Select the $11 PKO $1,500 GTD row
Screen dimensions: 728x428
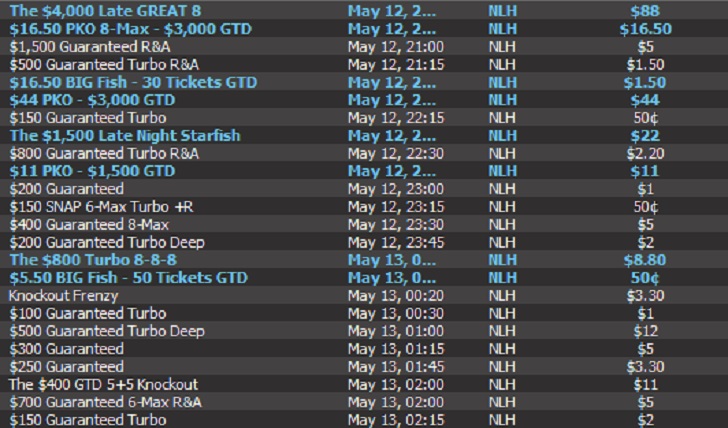(364, 171)
